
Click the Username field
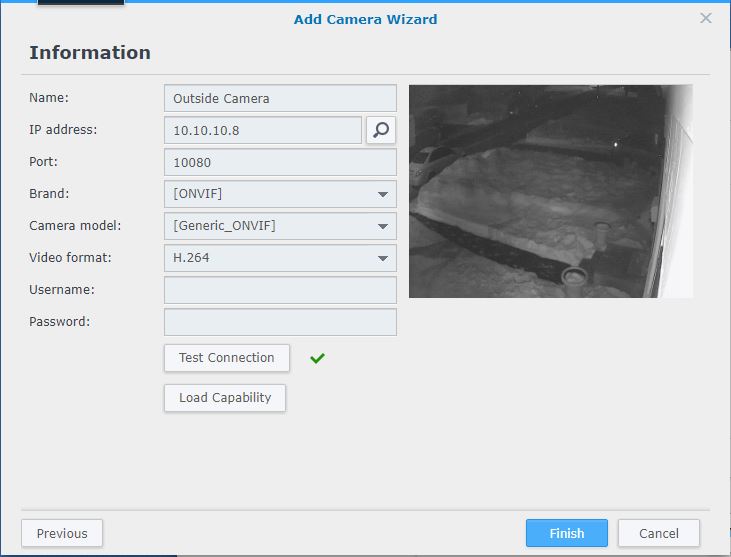point(280,290)
